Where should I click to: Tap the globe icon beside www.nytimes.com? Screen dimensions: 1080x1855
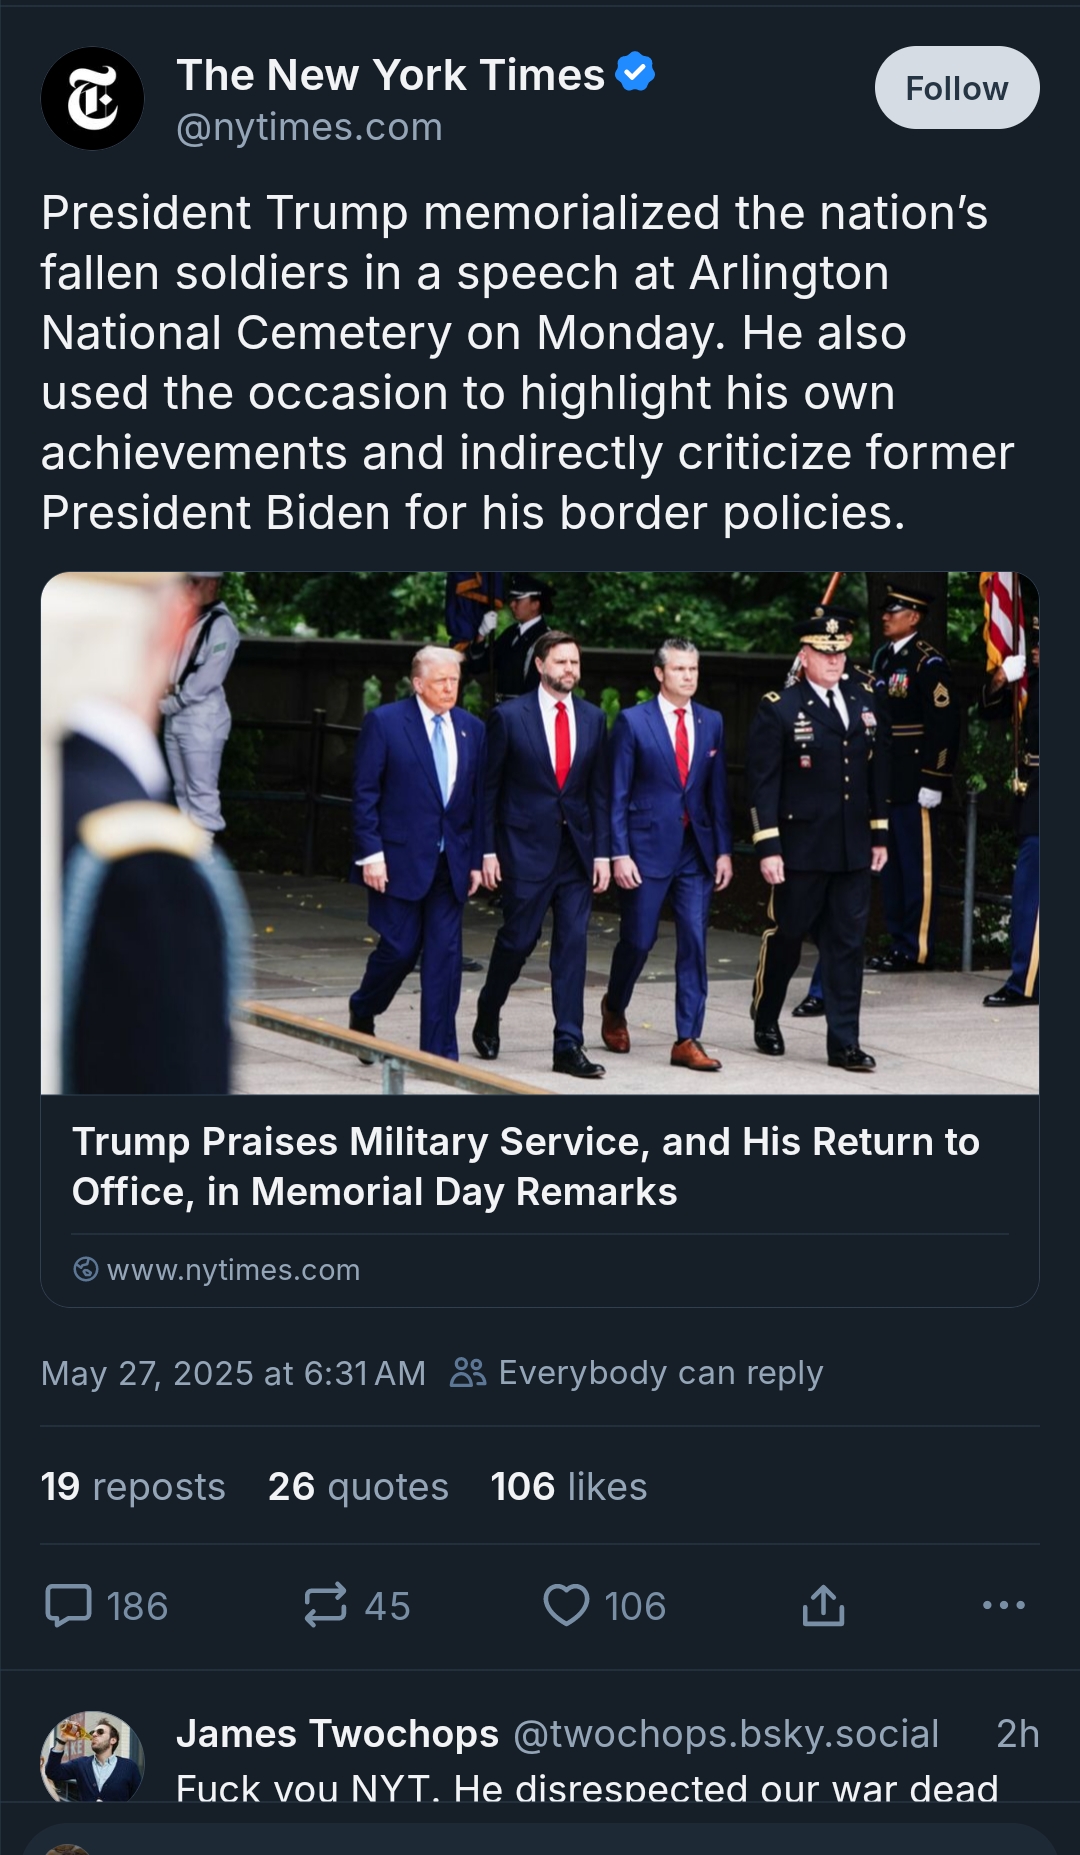(86, 1269)
